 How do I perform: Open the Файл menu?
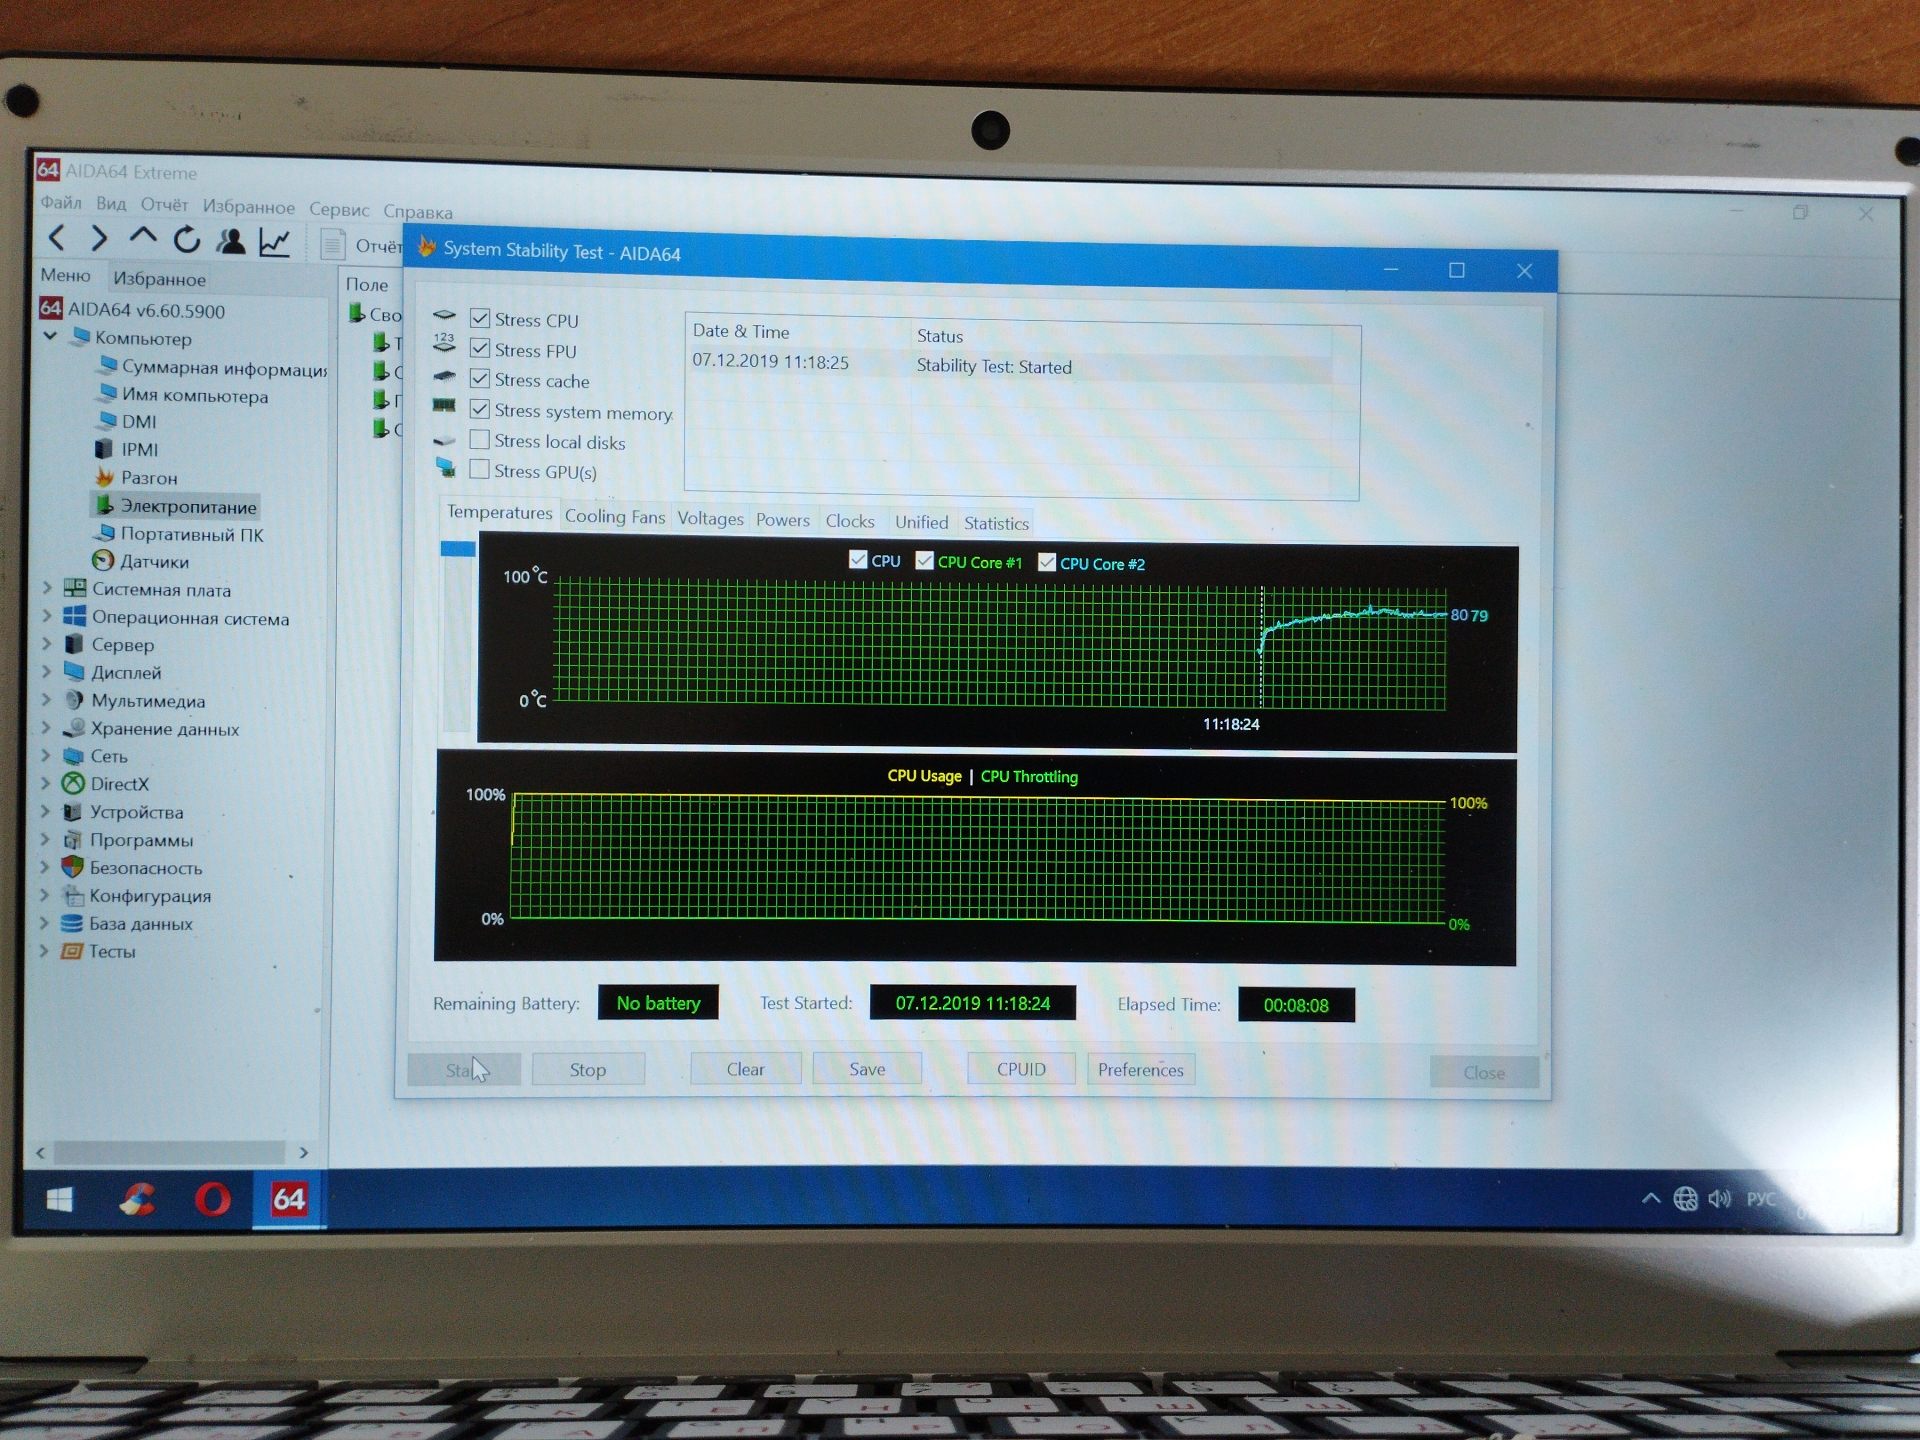tap(61, 203)
